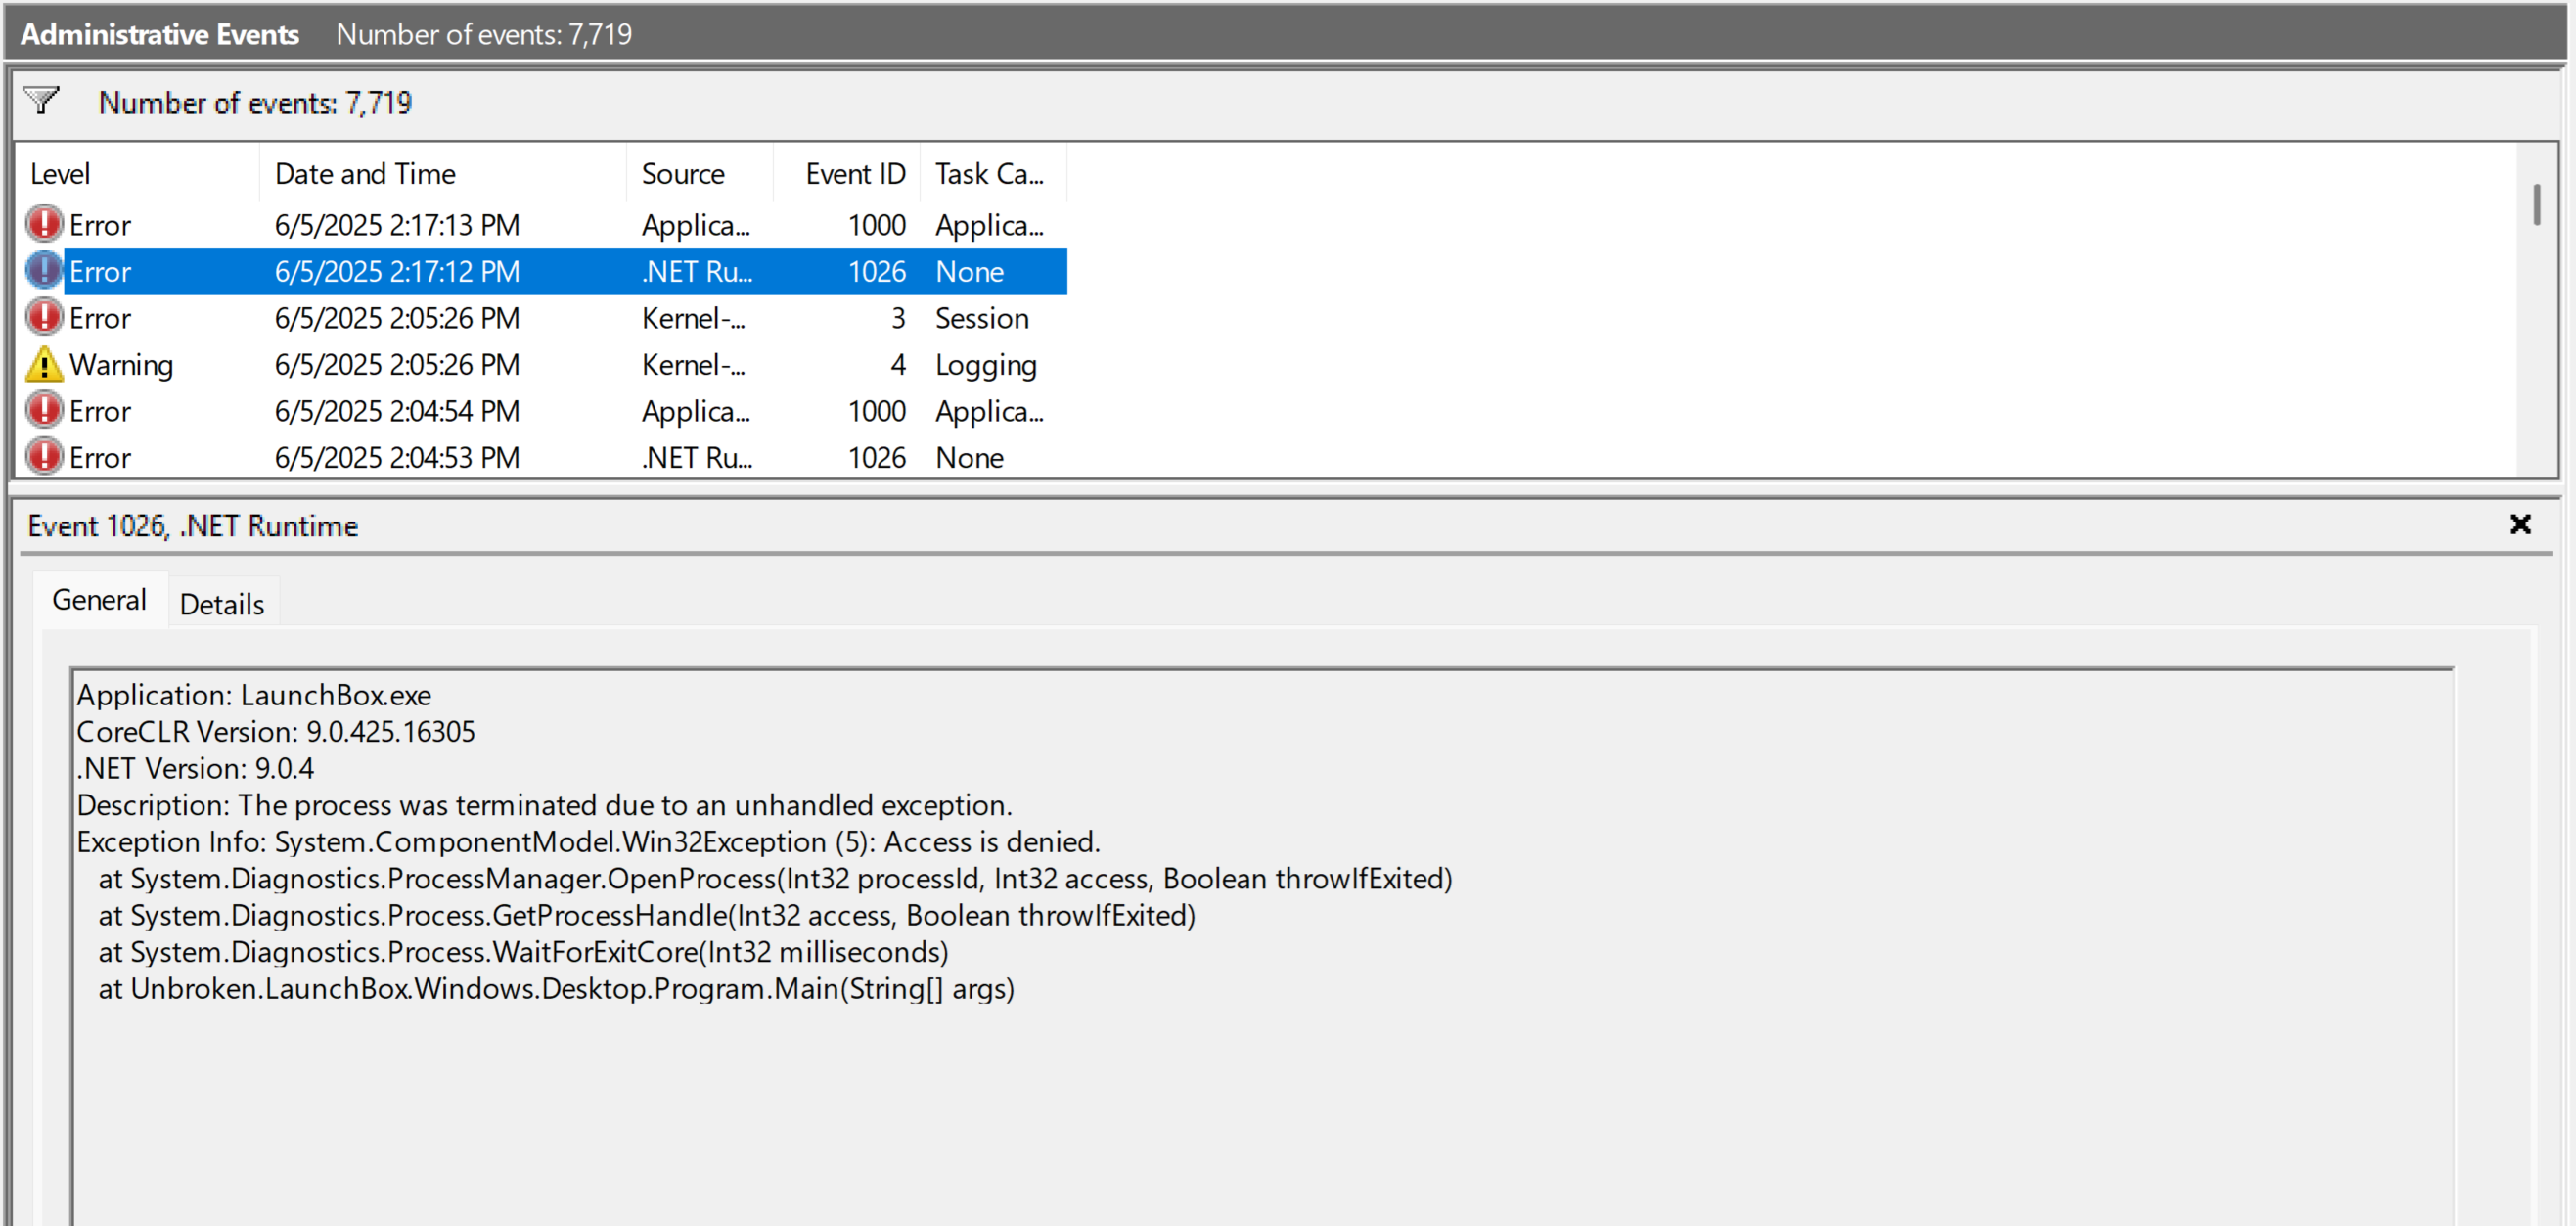Viewport: 2576px width, 1226px height.
Task: Switch to the General tab
Action: (x=99, y=600)
